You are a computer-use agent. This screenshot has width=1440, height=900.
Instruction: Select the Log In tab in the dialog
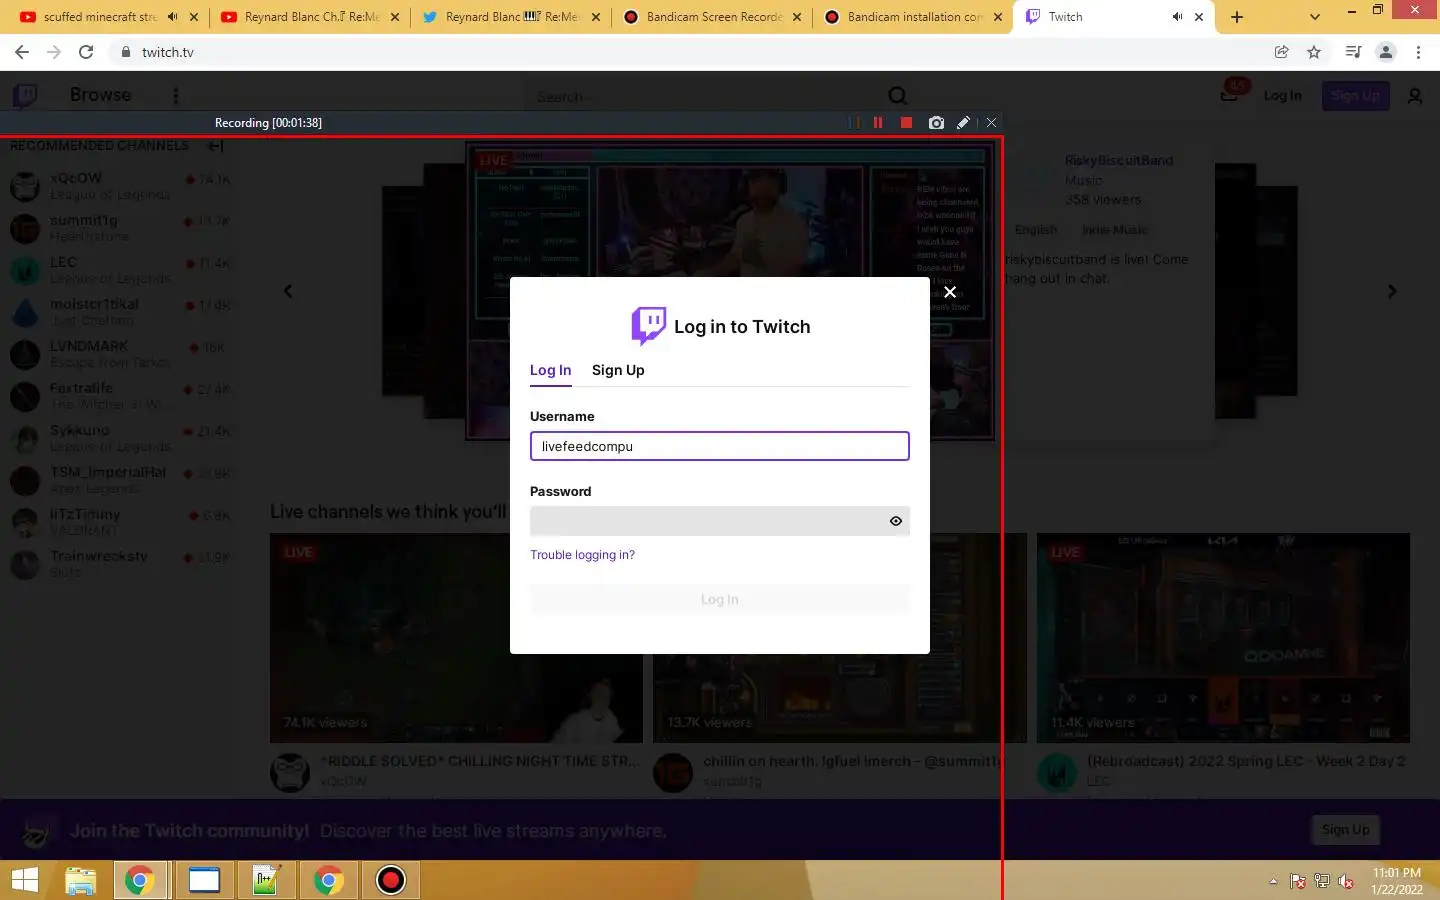point(550,370)
